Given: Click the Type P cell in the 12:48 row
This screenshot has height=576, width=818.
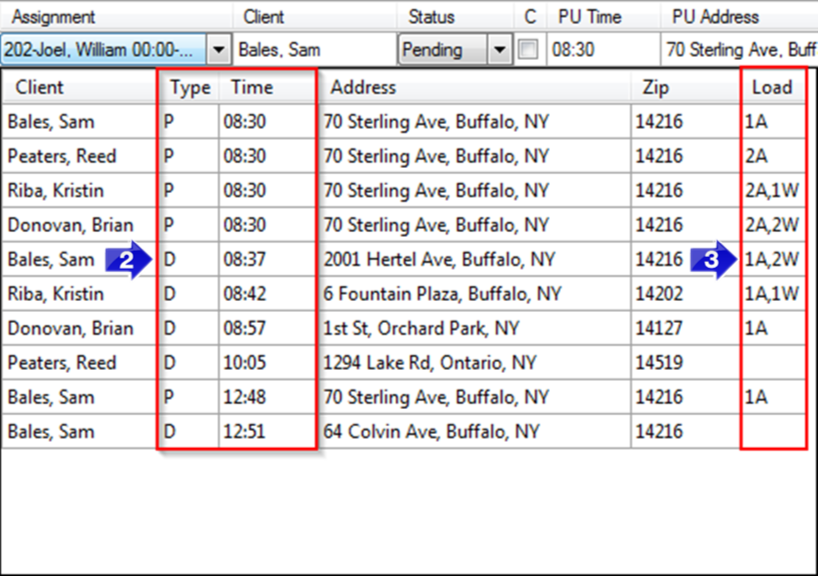Looking at the screenshot, I should point(169,397).
